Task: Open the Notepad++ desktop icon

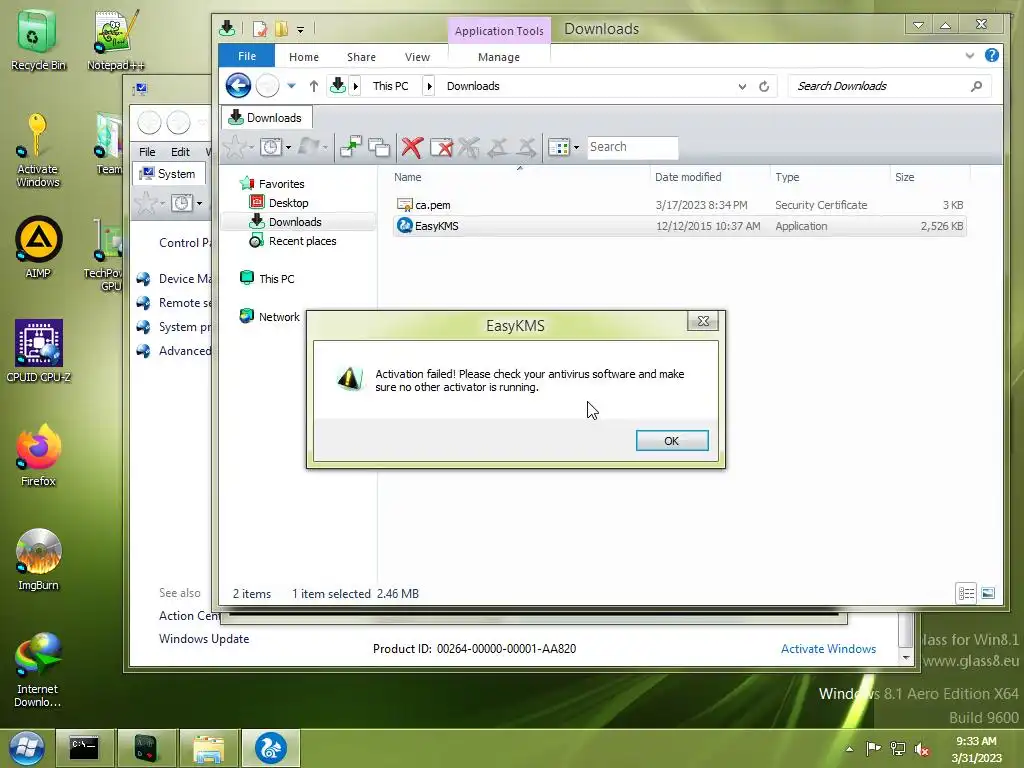Action: (116, 40)
